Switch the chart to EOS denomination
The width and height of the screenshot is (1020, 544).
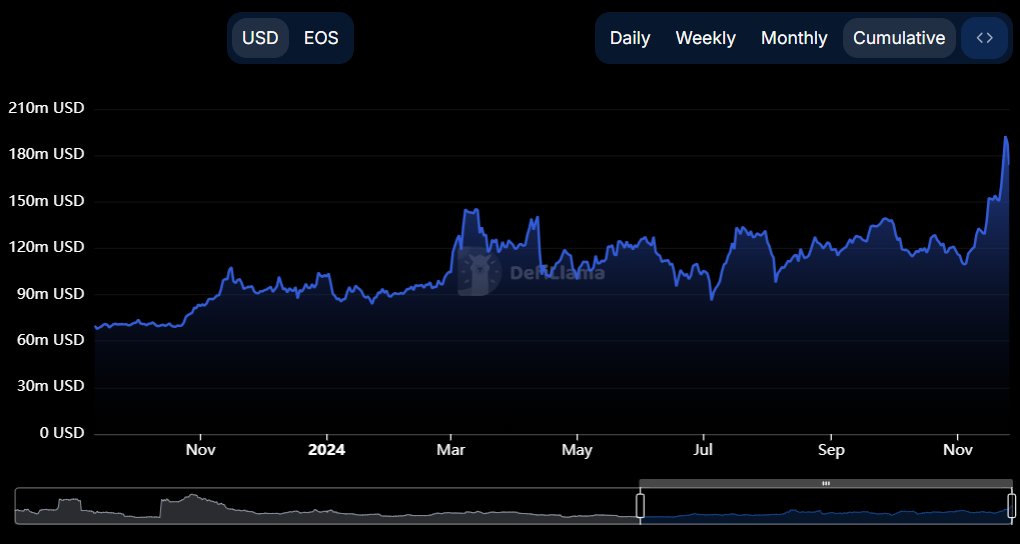(x=321, y=38)
